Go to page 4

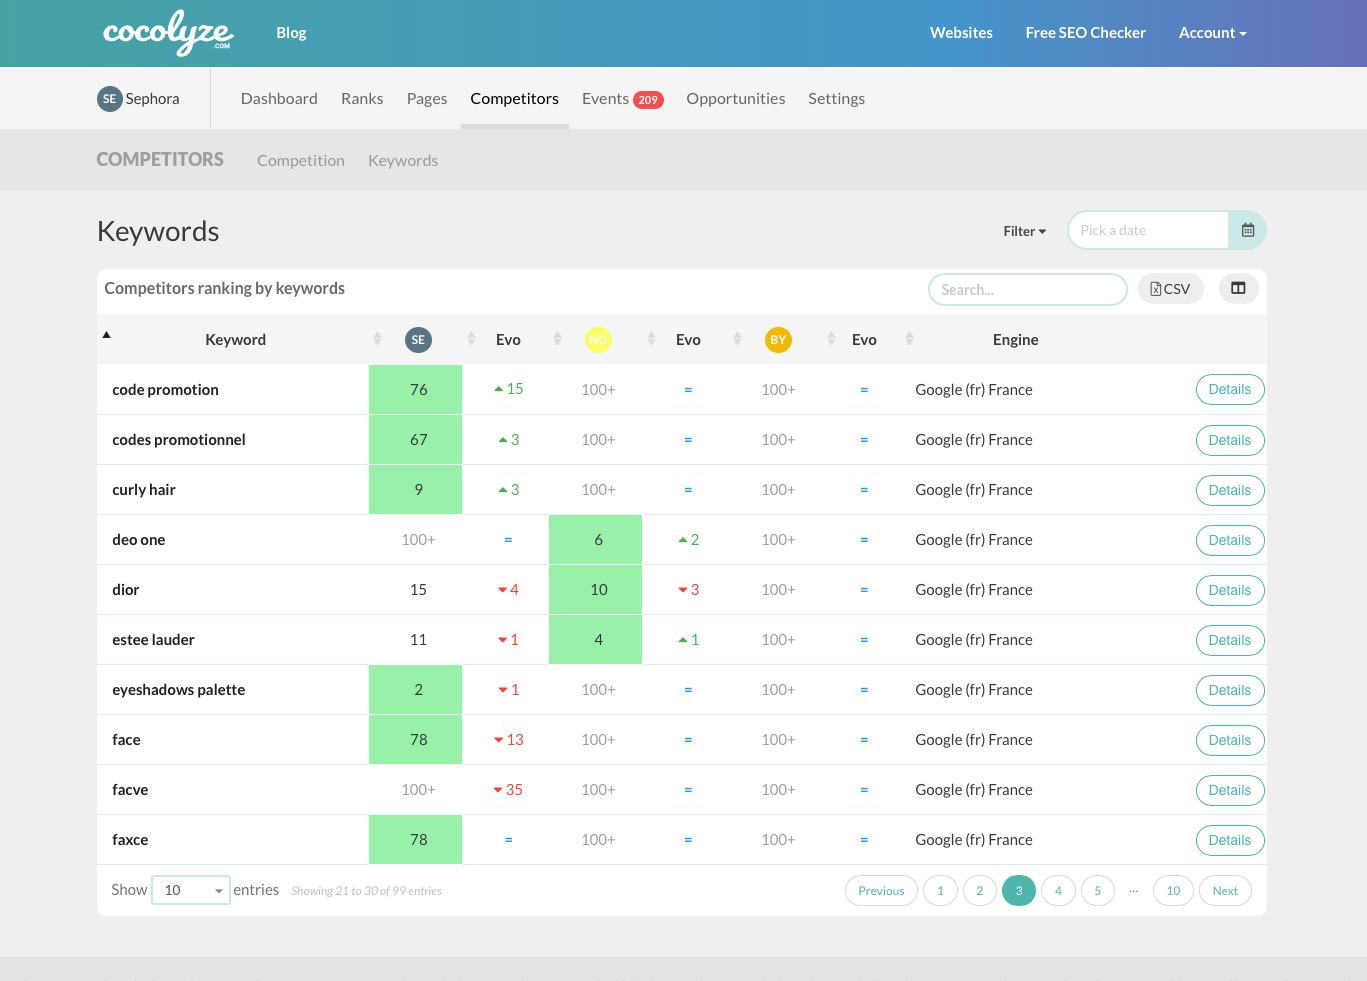1058,891
